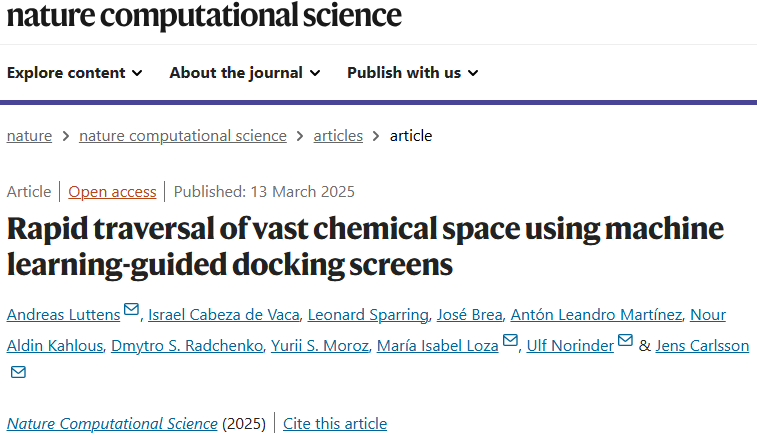Image resolution: width=757 pixels, height=436 pixels.
Task: Expand Publish with us menu
Action: (x=413, y=72)
